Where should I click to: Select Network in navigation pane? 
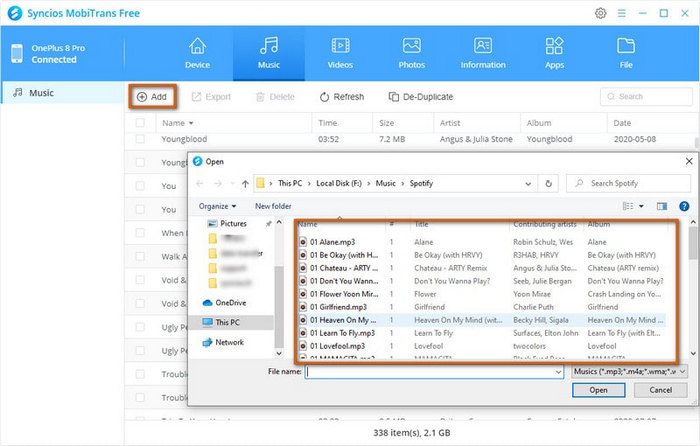[x=223, y=342]
